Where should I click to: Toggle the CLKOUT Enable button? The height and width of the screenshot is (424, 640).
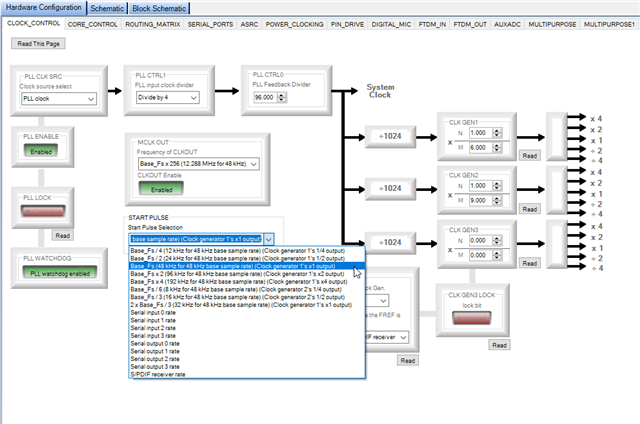[161, 189]
